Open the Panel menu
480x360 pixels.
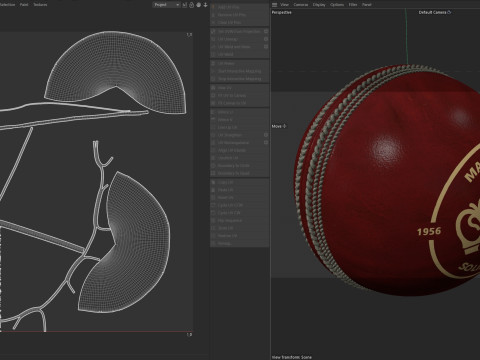coord(367,5)
